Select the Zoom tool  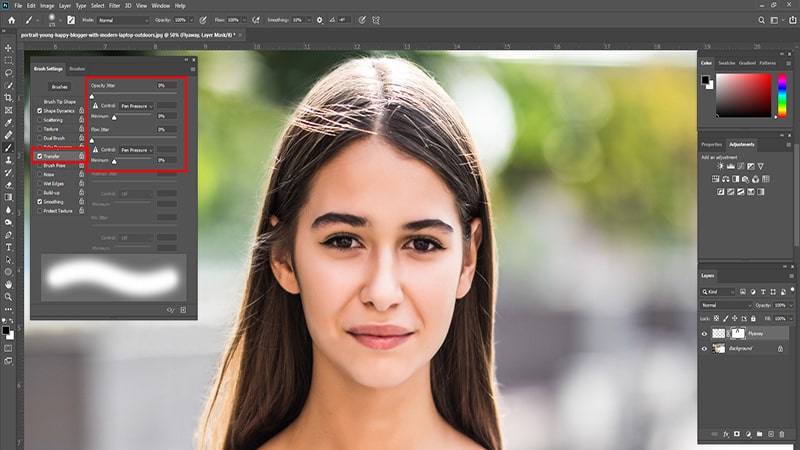click(x=8, y=296)
